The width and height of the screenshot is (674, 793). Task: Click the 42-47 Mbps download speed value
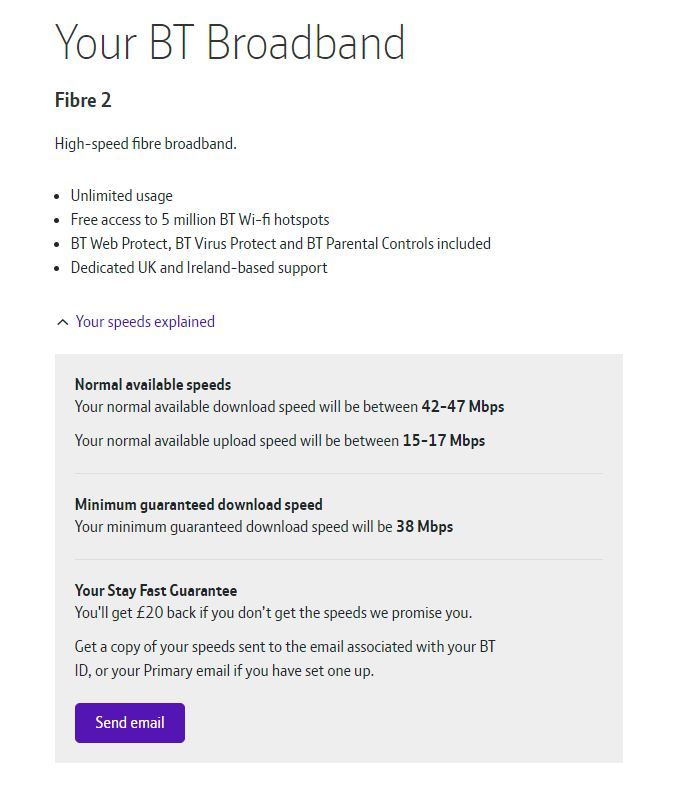(462, 407)
